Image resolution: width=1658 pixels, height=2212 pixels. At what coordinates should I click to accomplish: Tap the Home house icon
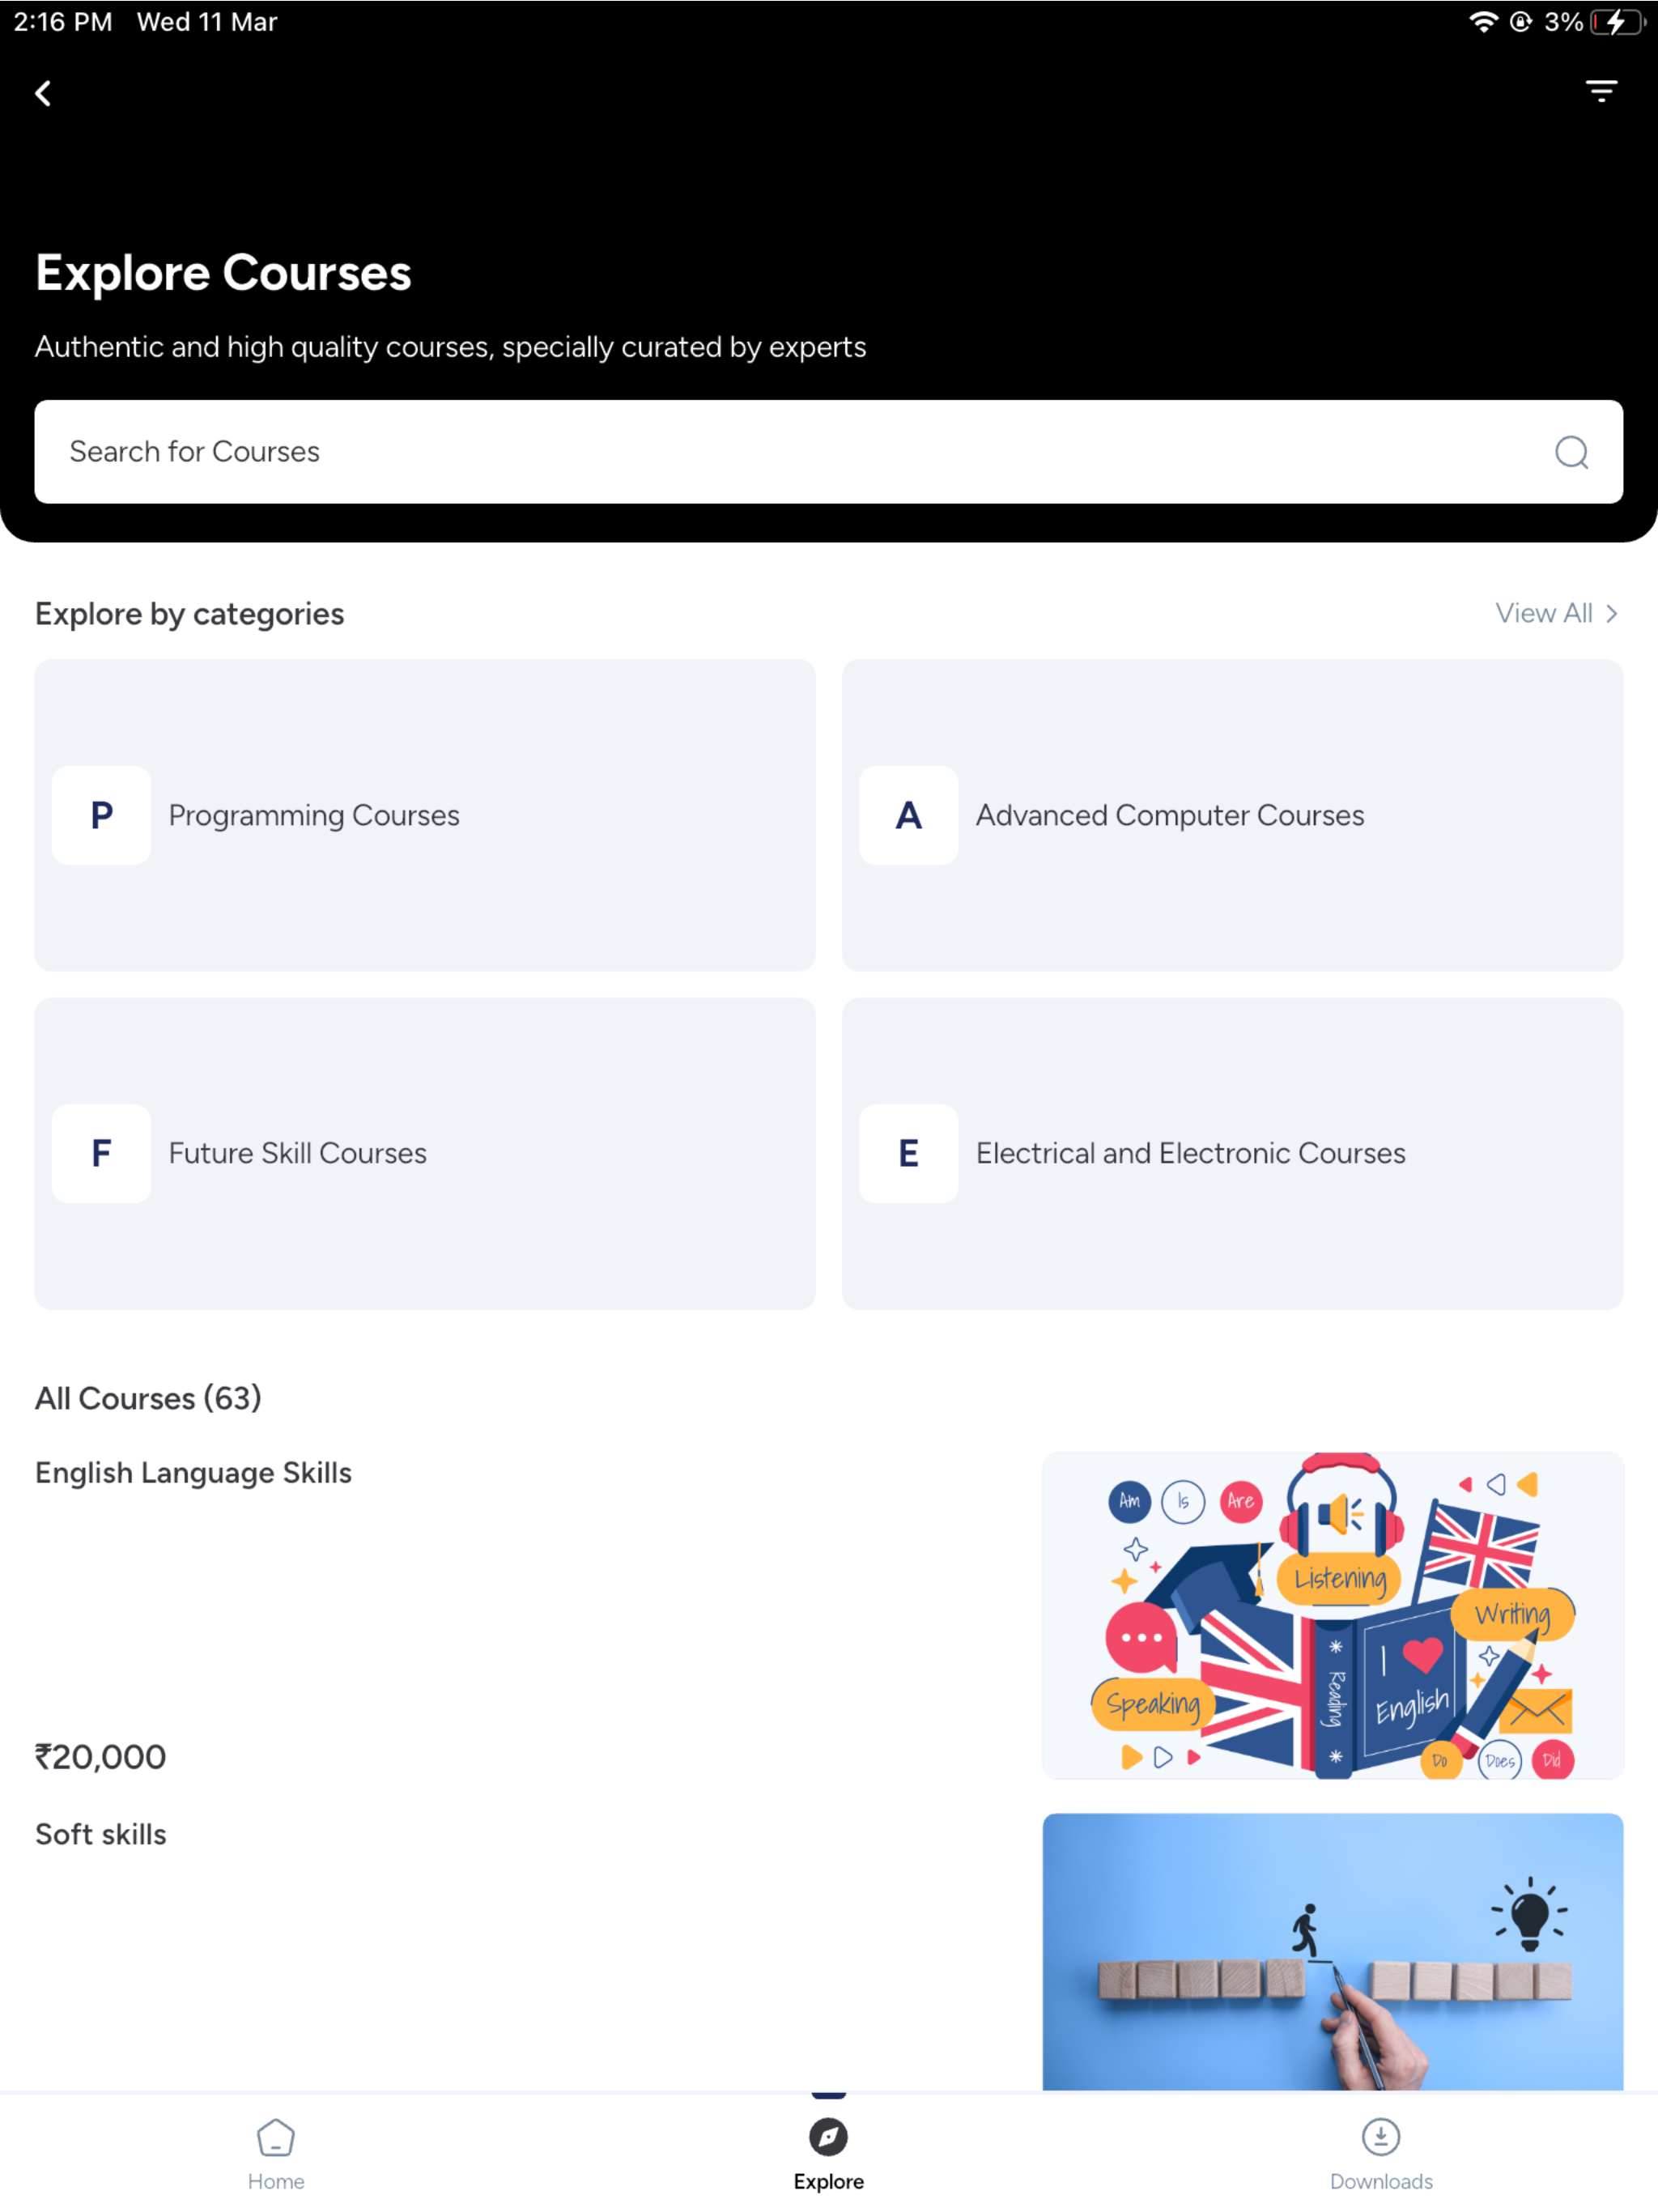click(276, 2137)
